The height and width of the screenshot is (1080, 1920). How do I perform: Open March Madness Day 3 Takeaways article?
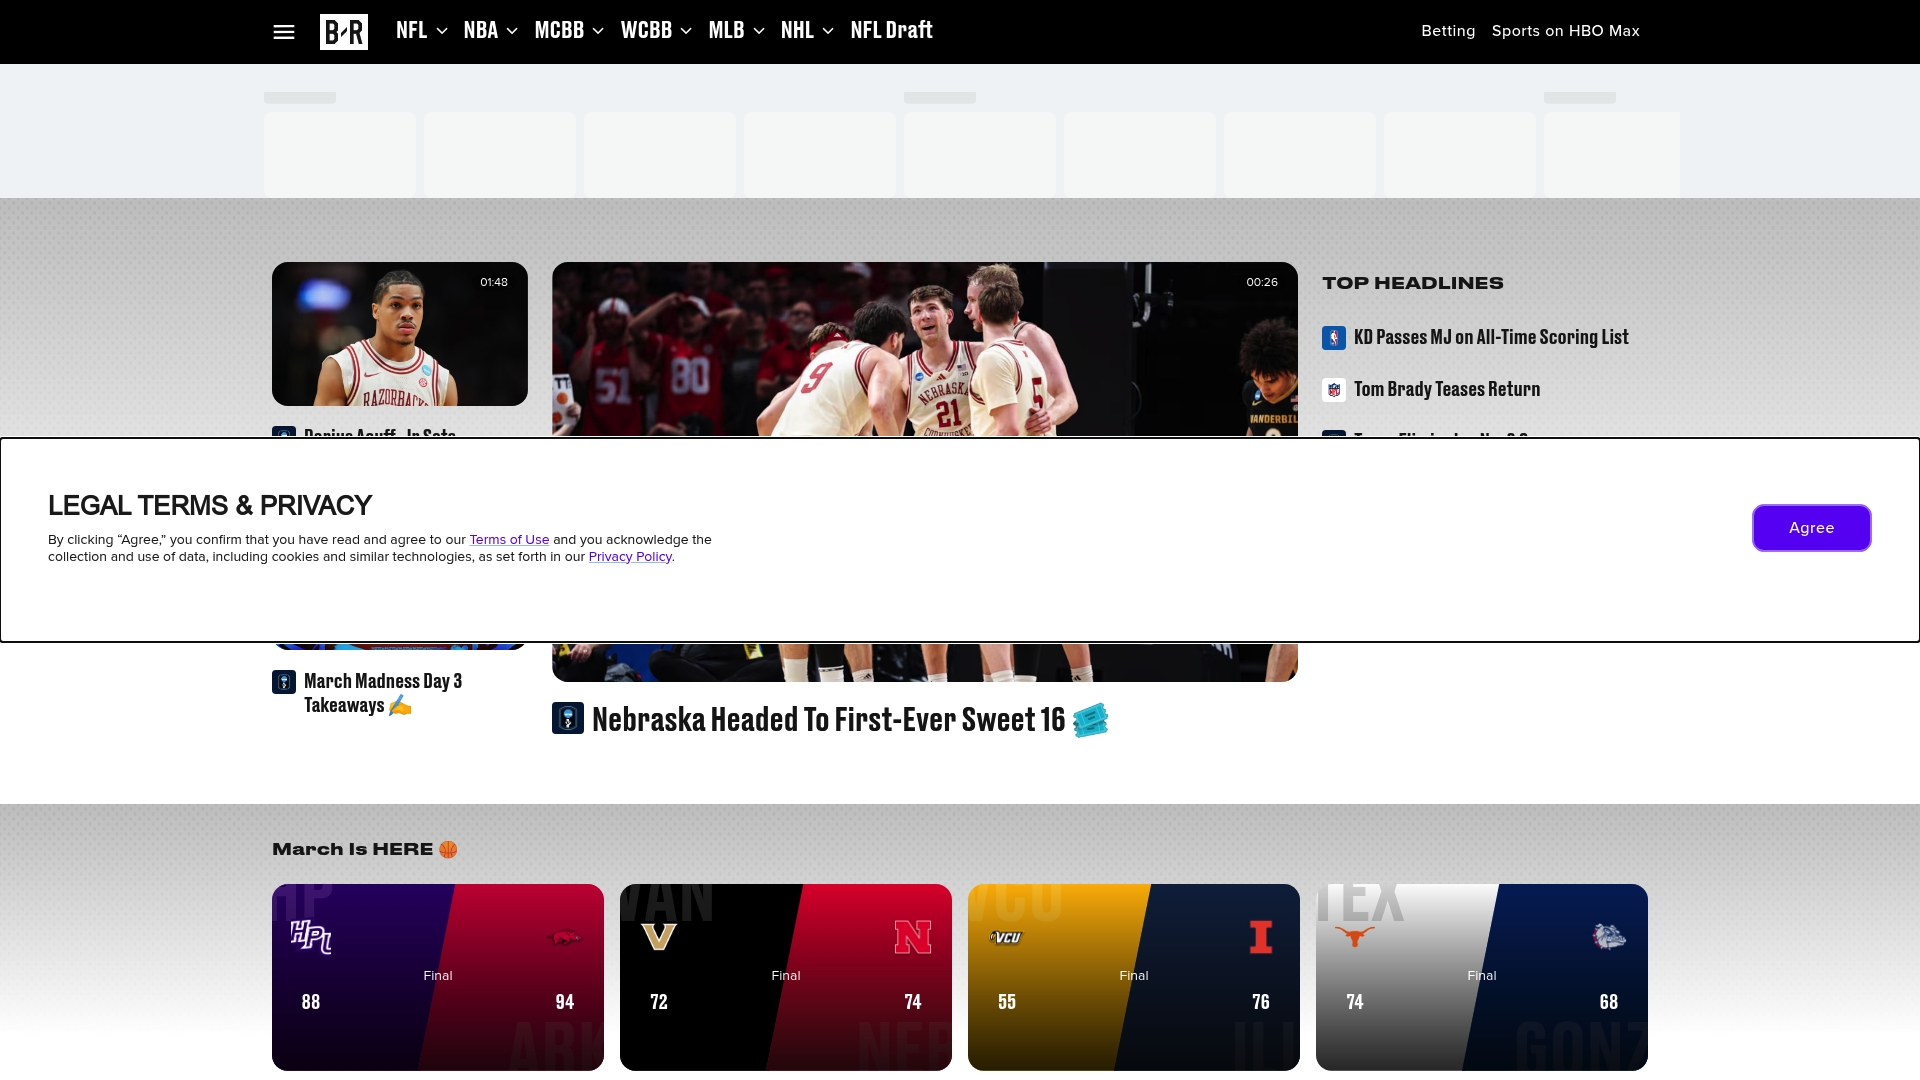coord(383,693)
